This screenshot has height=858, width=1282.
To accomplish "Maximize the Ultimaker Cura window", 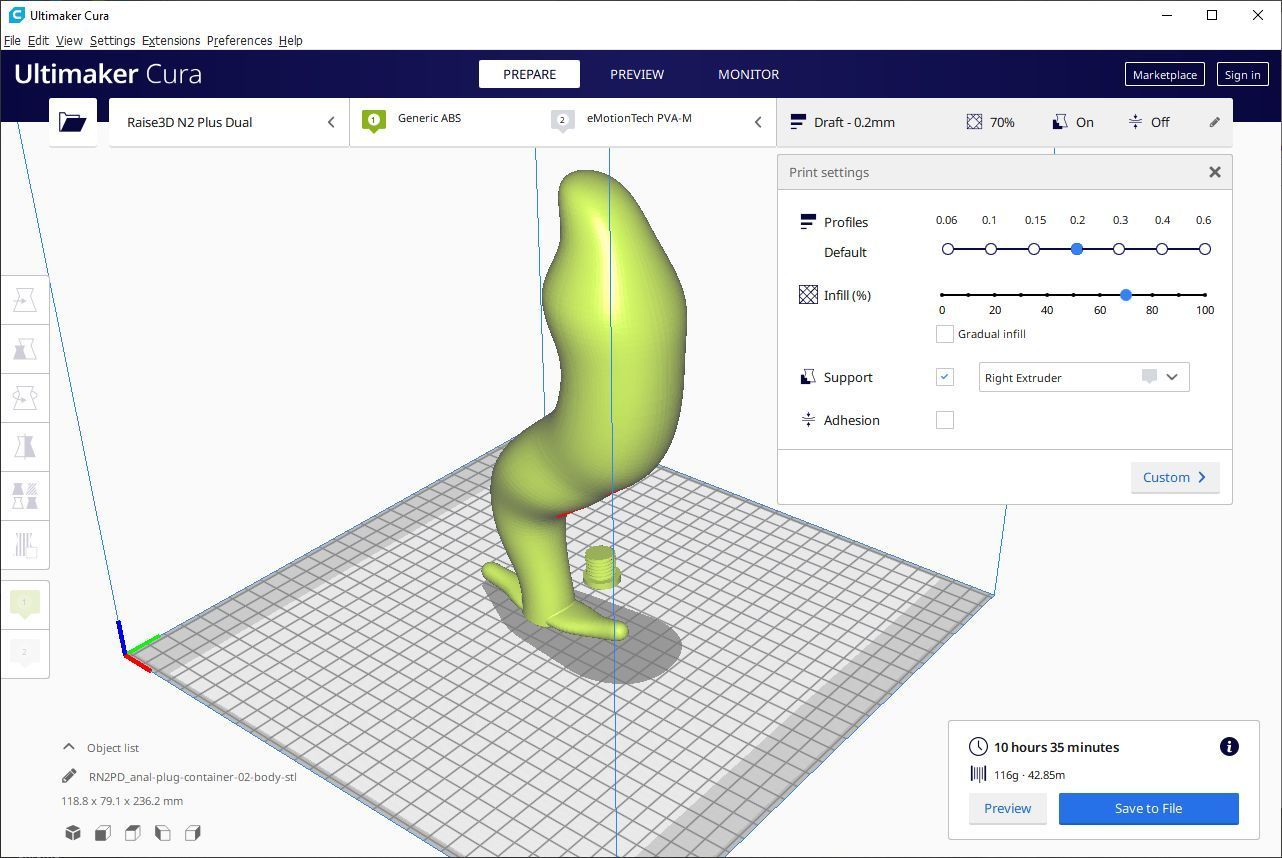I will click(1212, 15).
